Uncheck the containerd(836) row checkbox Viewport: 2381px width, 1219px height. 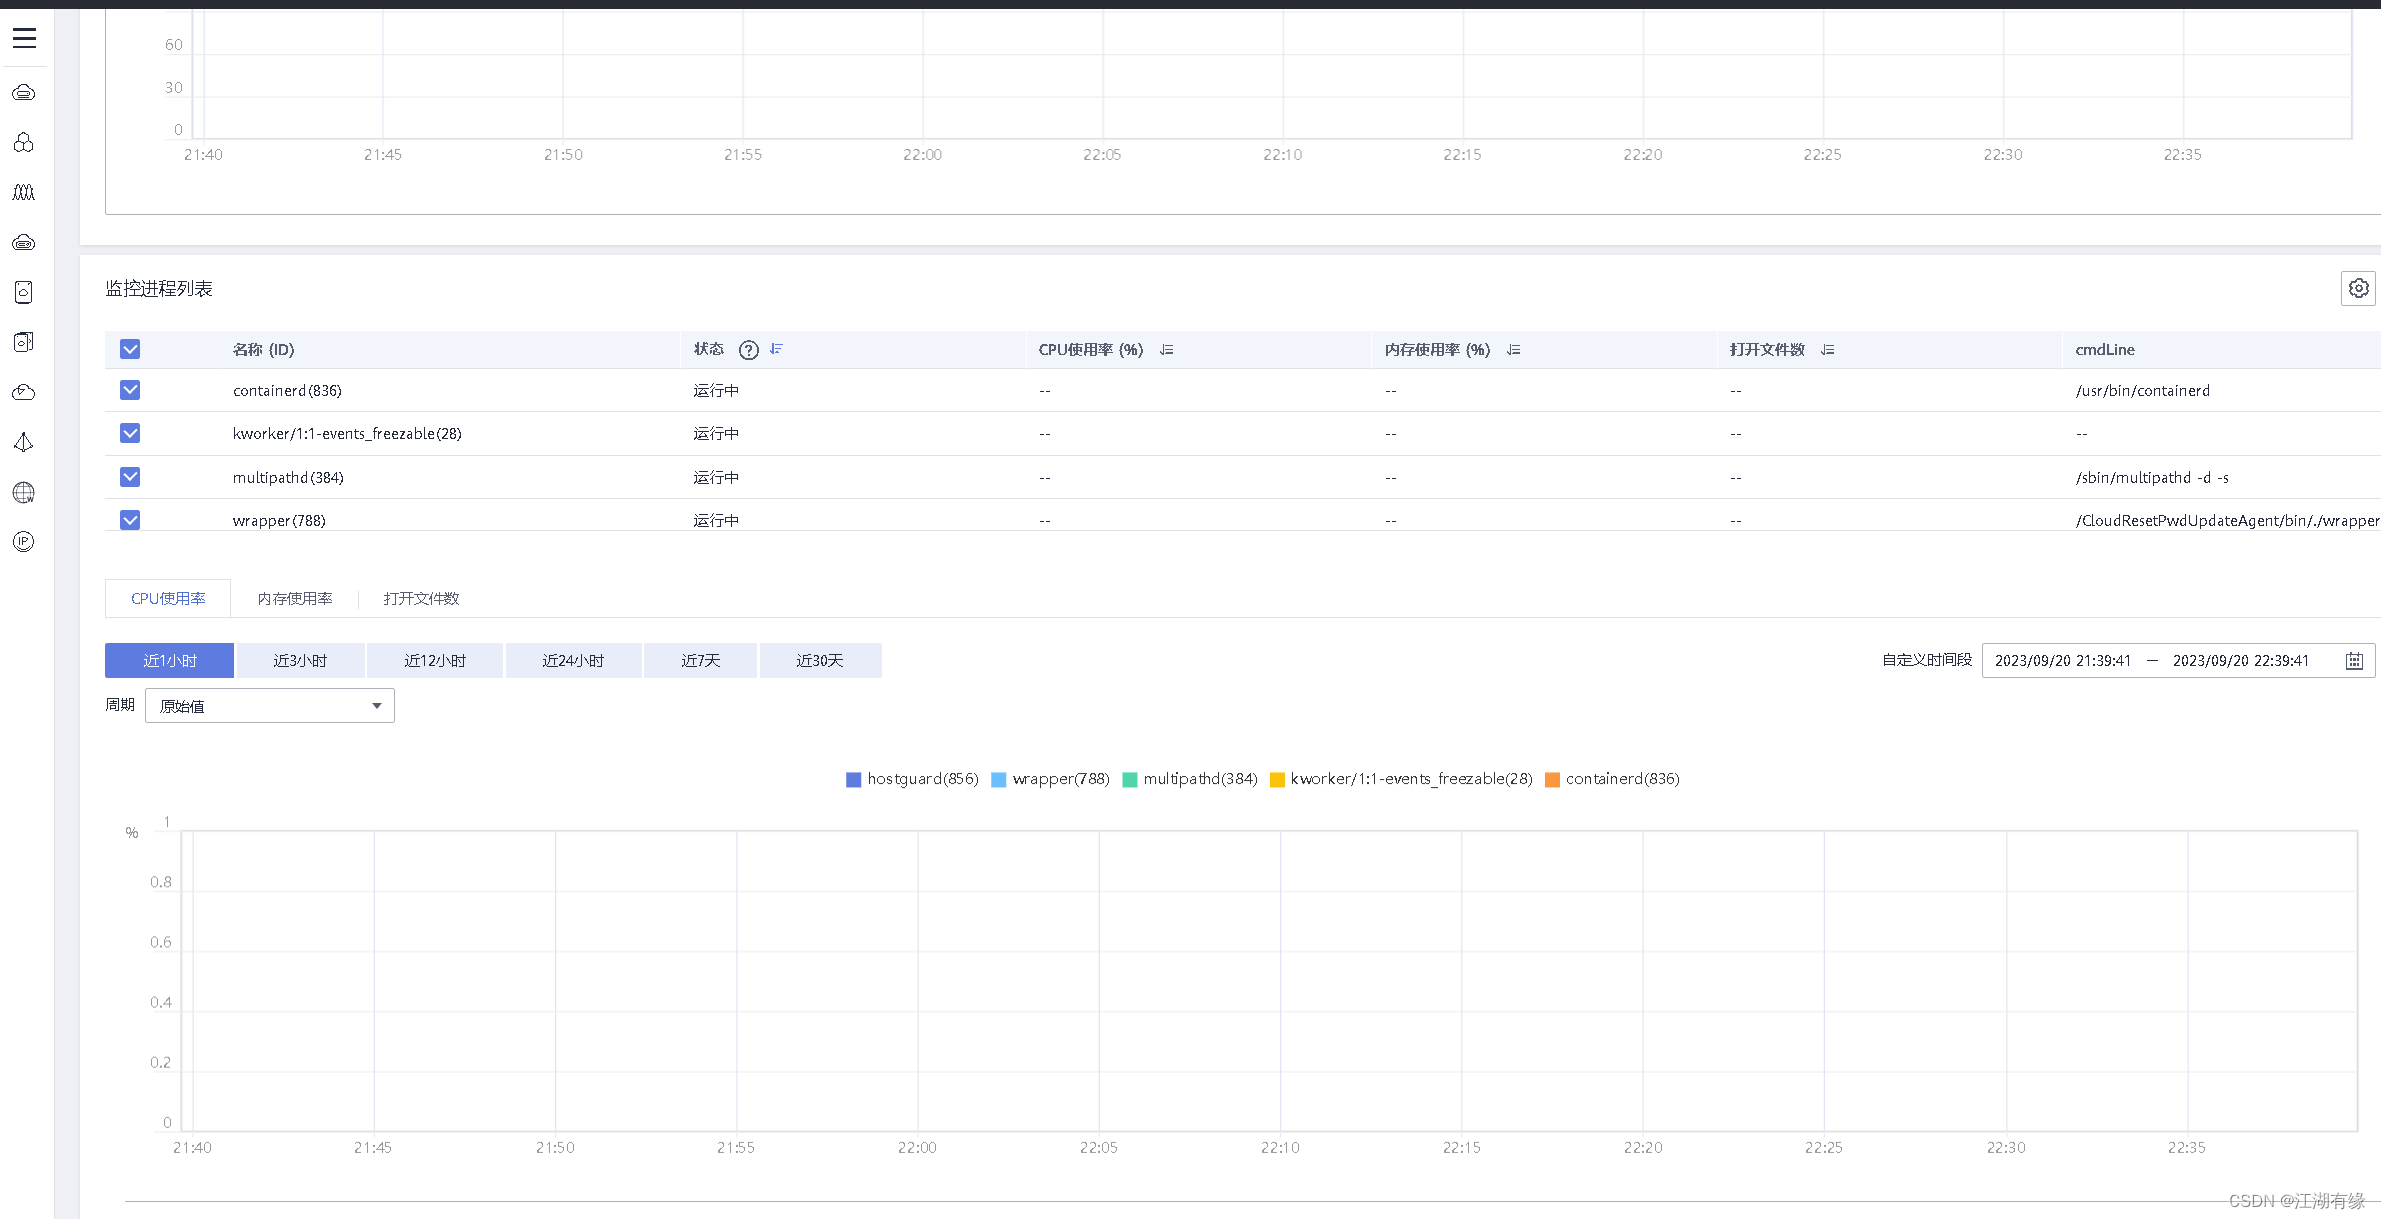(130, 390)
